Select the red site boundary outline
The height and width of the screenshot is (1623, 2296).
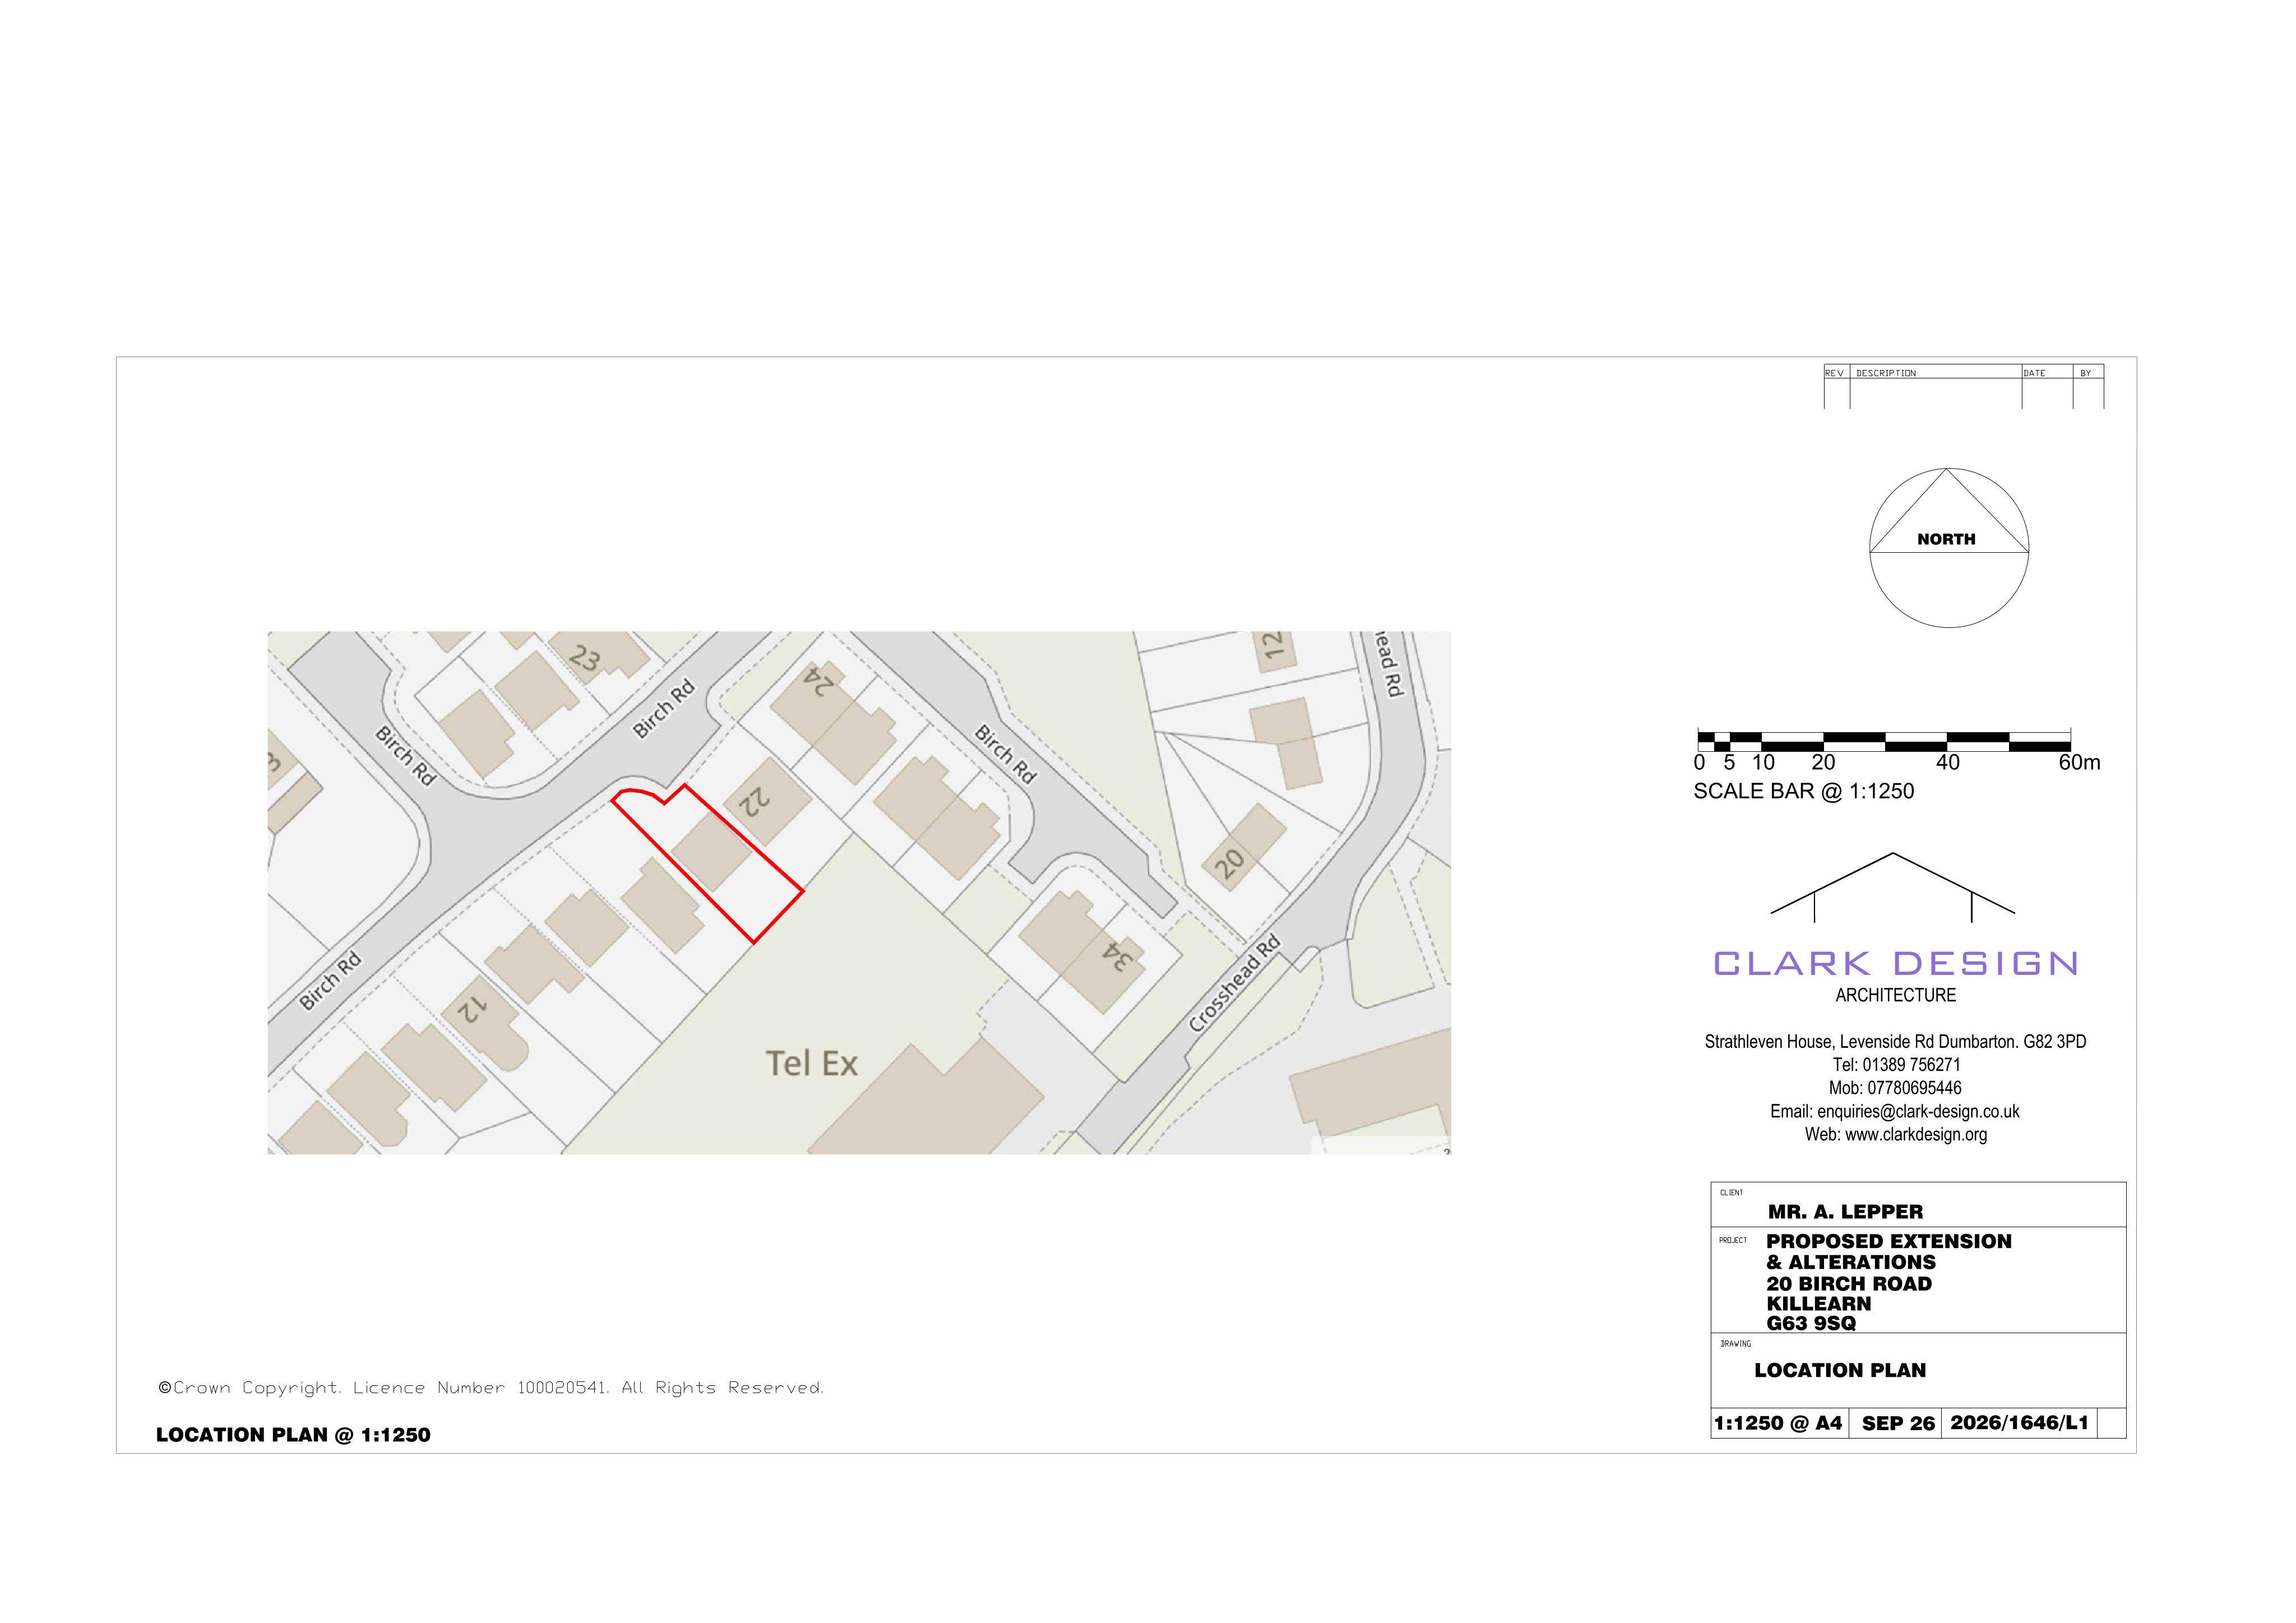(707, 864)
